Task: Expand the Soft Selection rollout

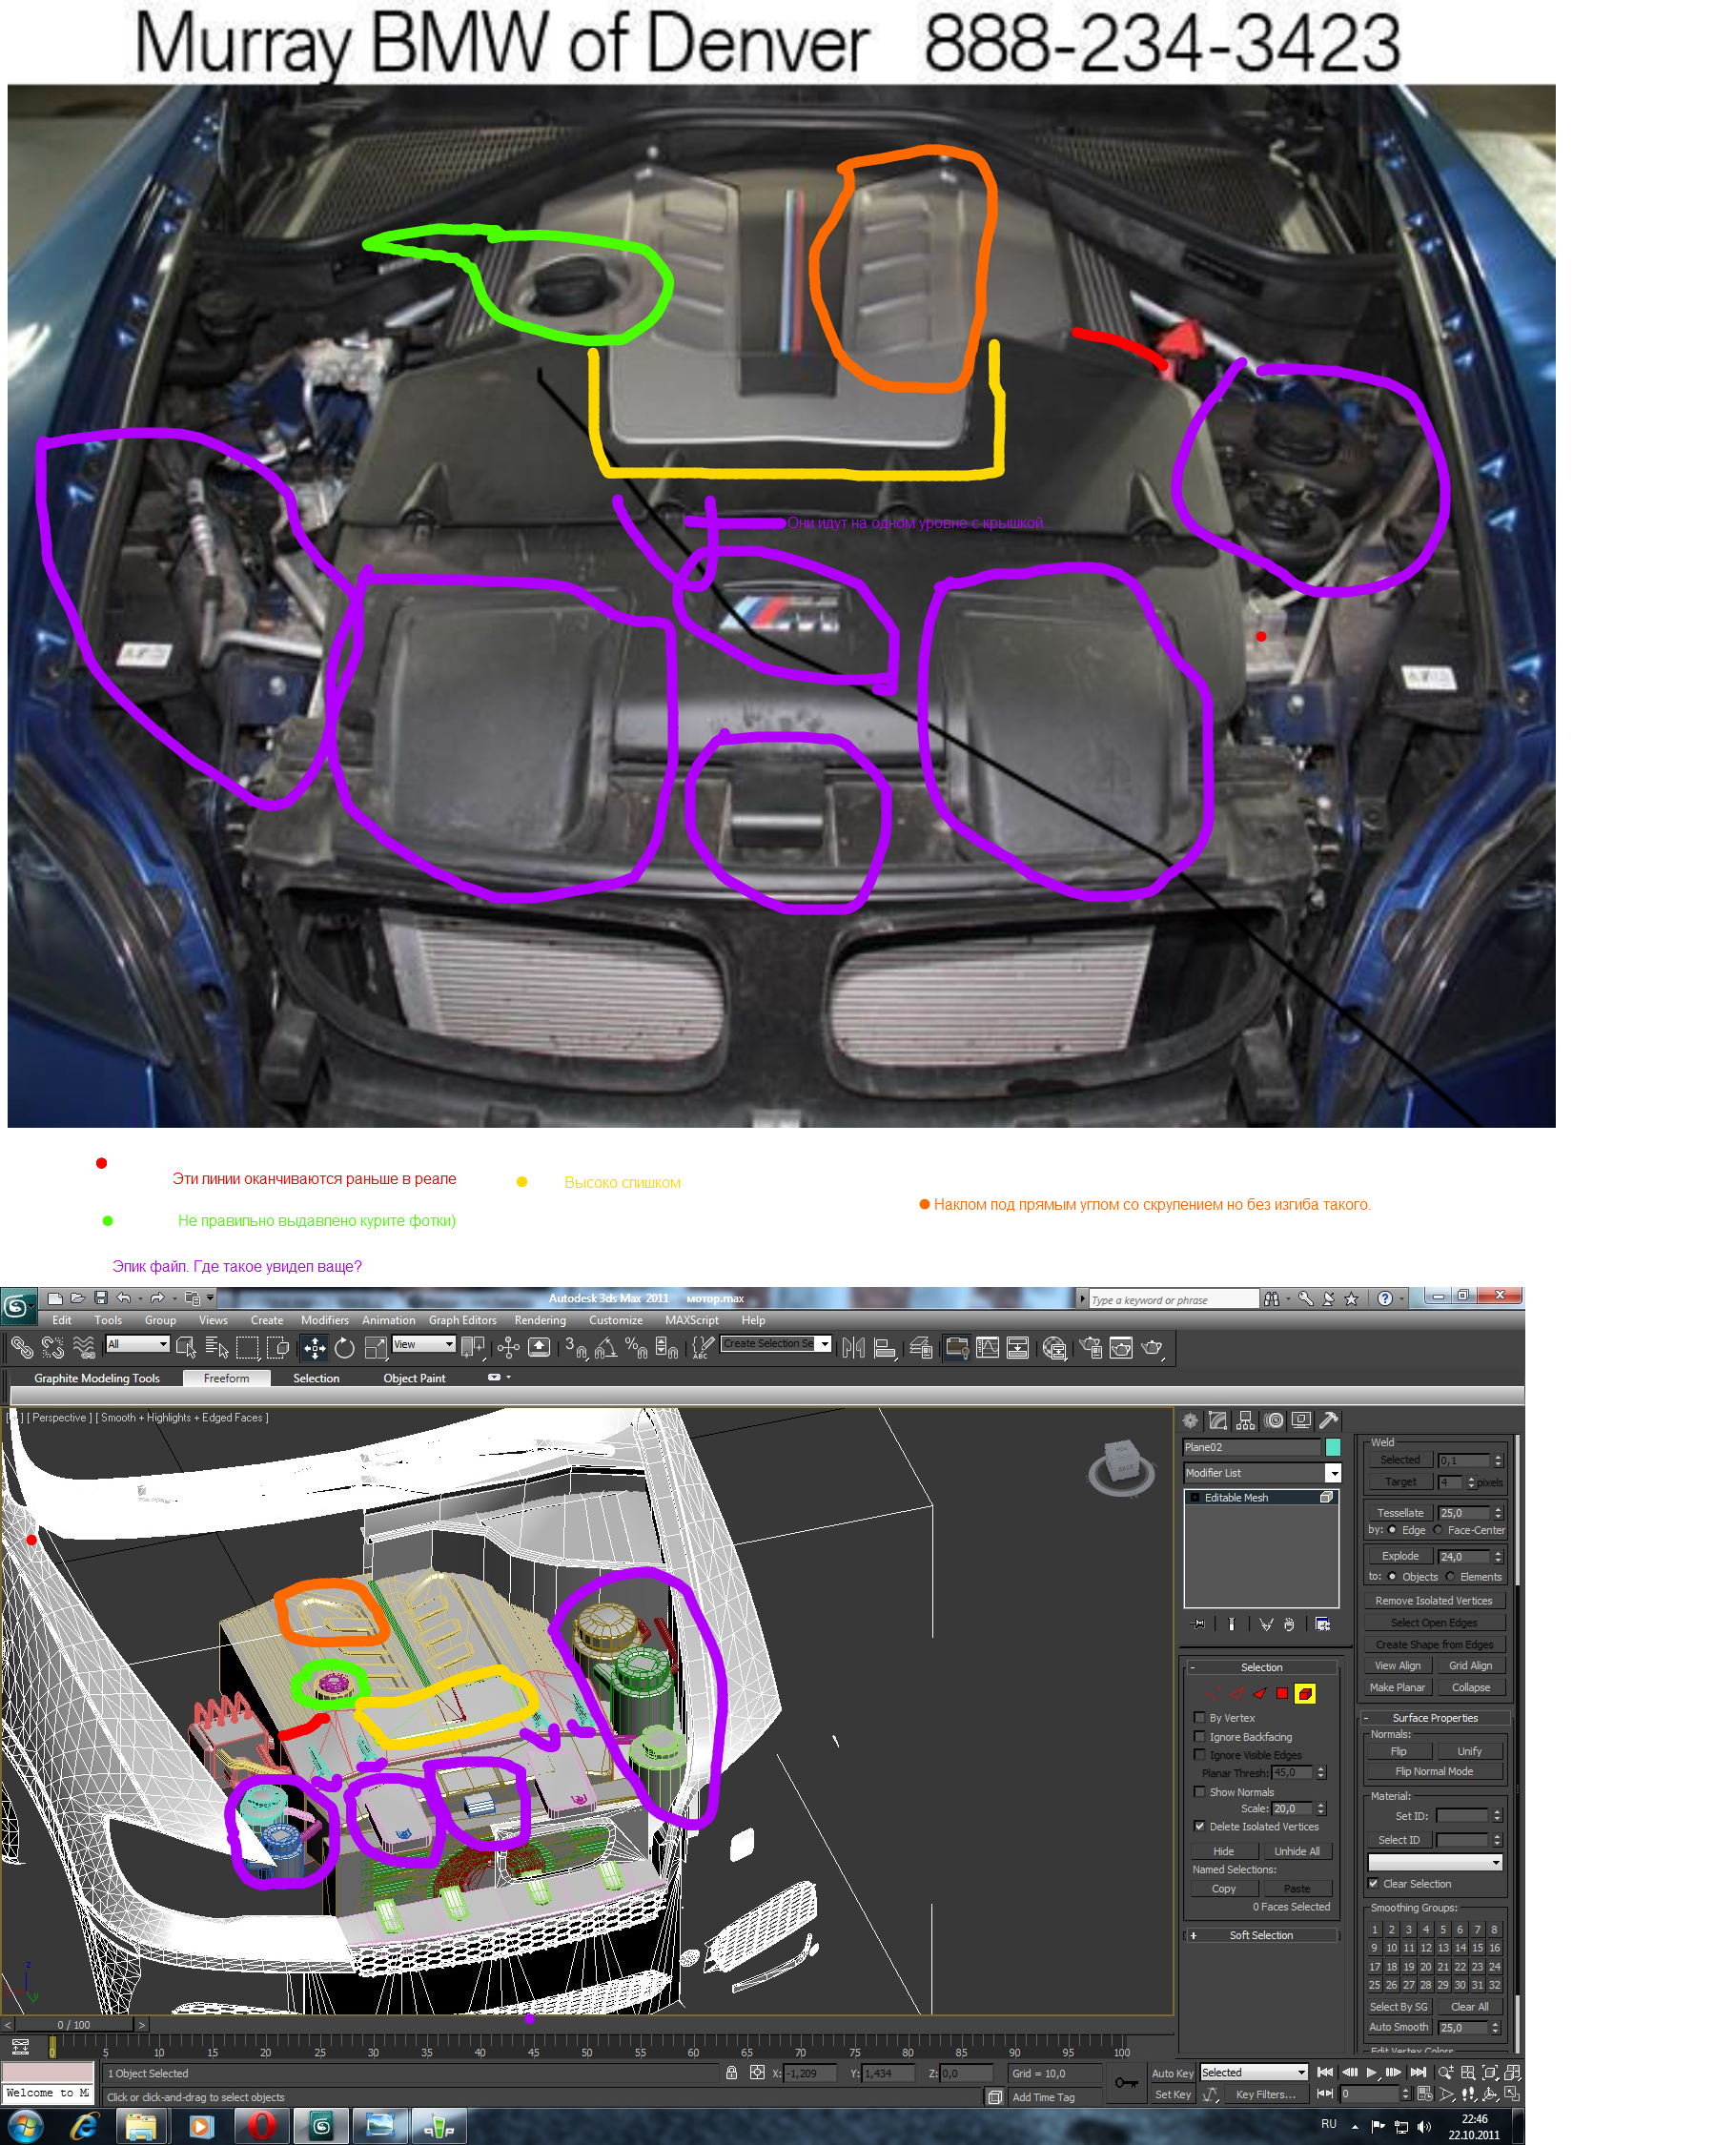Action: (1261, 1935)
